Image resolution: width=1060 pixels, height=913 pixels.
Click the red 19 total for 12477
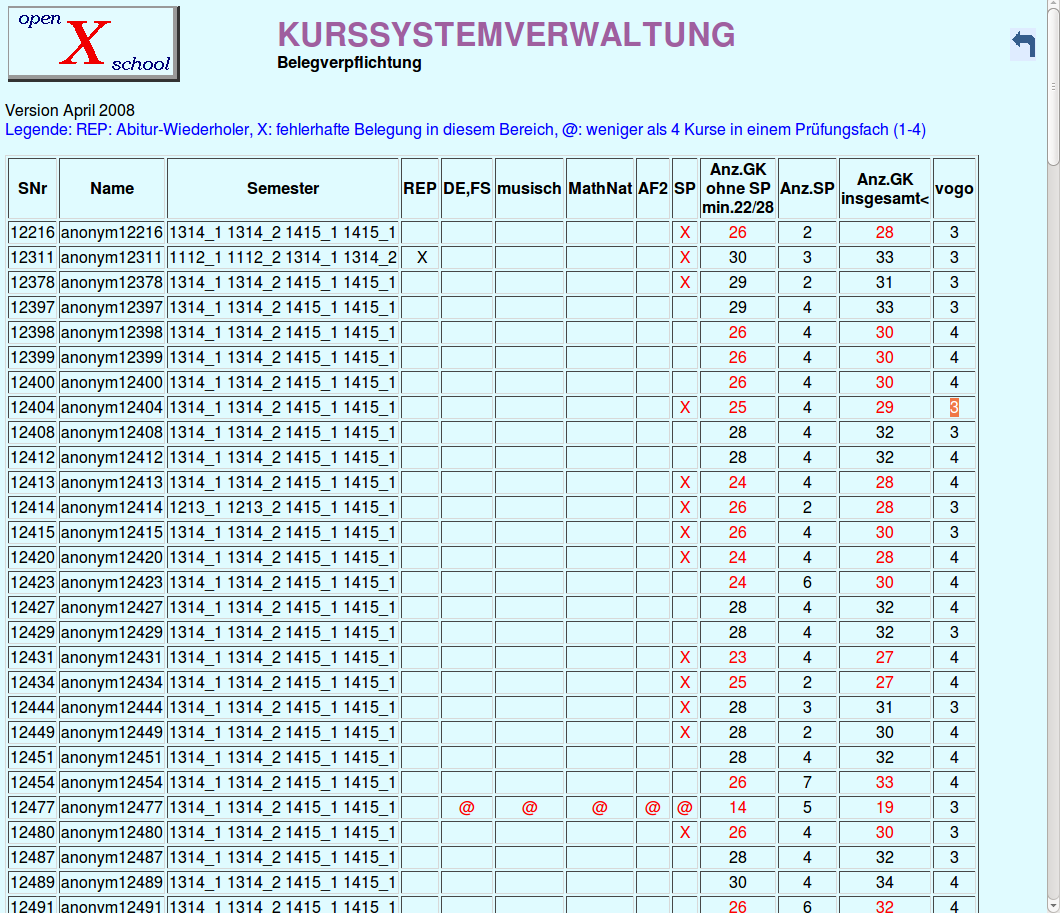tap(885, 808)
